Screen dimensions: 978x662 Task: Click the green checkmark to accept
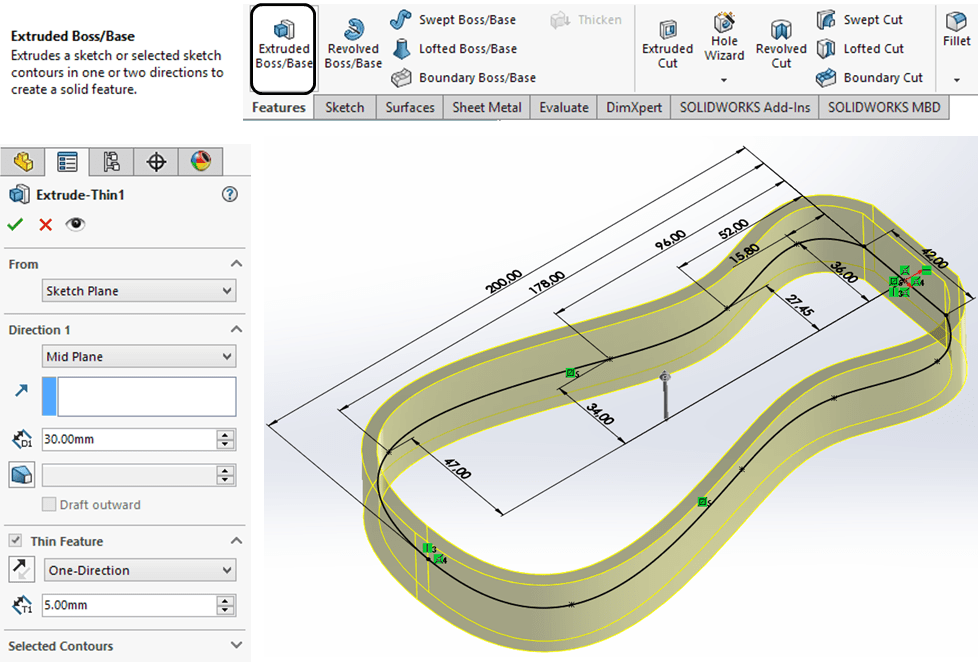(x=15, y=225)
